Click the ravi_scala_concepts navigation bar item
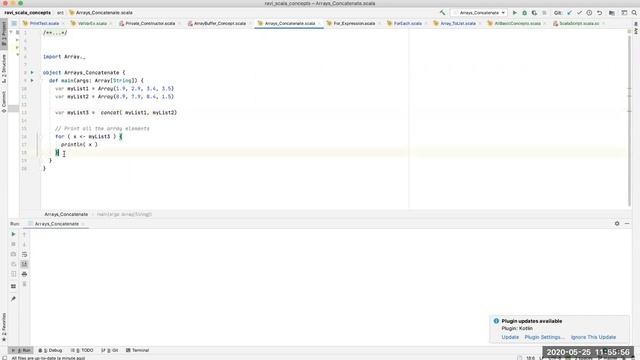Image resolution: width=640 pixels, height=360 pixels. [x=27, y=13]
